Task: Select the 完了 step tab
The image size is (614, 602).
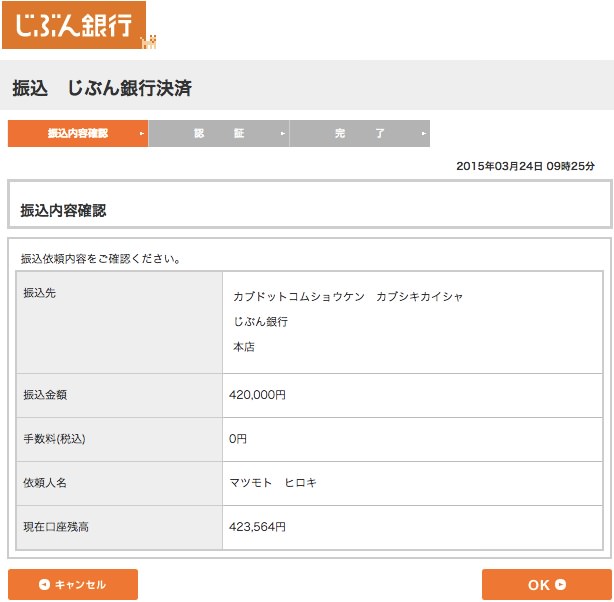Action: (360, 134)
